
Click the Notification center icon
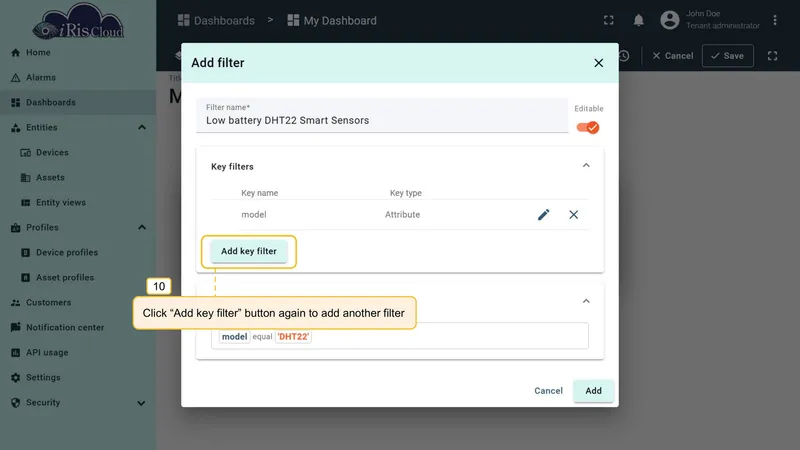point(15,327)
